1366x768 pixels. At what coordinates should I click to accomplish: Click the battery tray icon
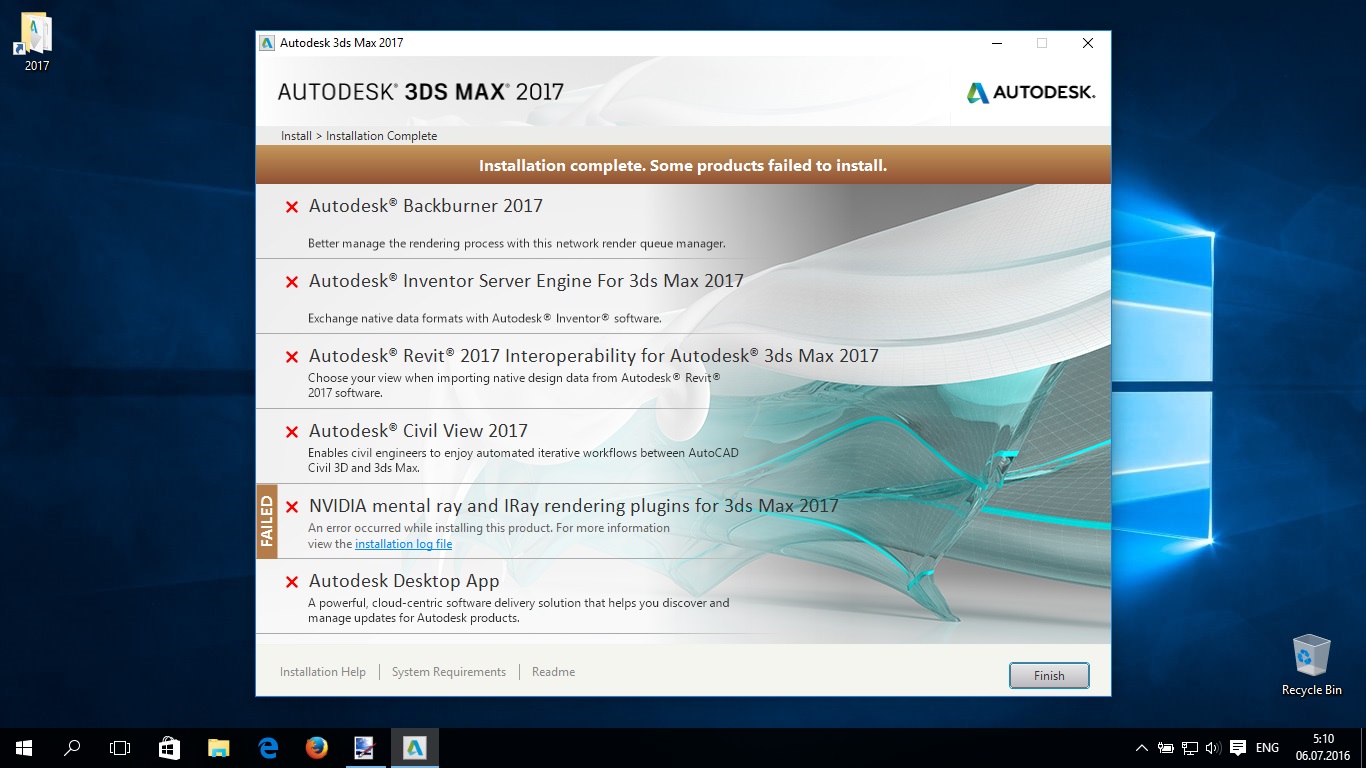tap(1166, 748)
